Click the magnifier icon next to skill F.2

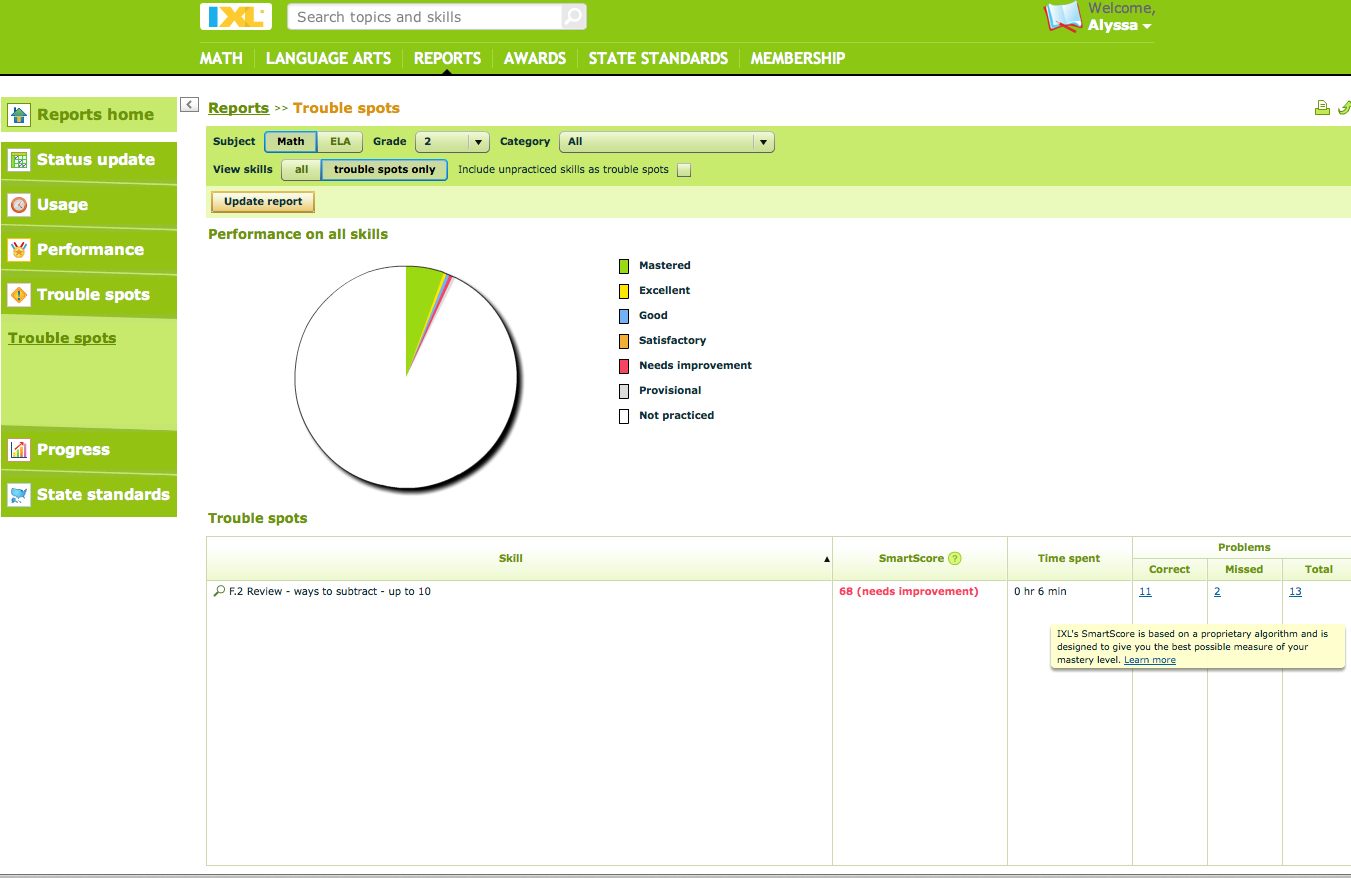[218, 591]
